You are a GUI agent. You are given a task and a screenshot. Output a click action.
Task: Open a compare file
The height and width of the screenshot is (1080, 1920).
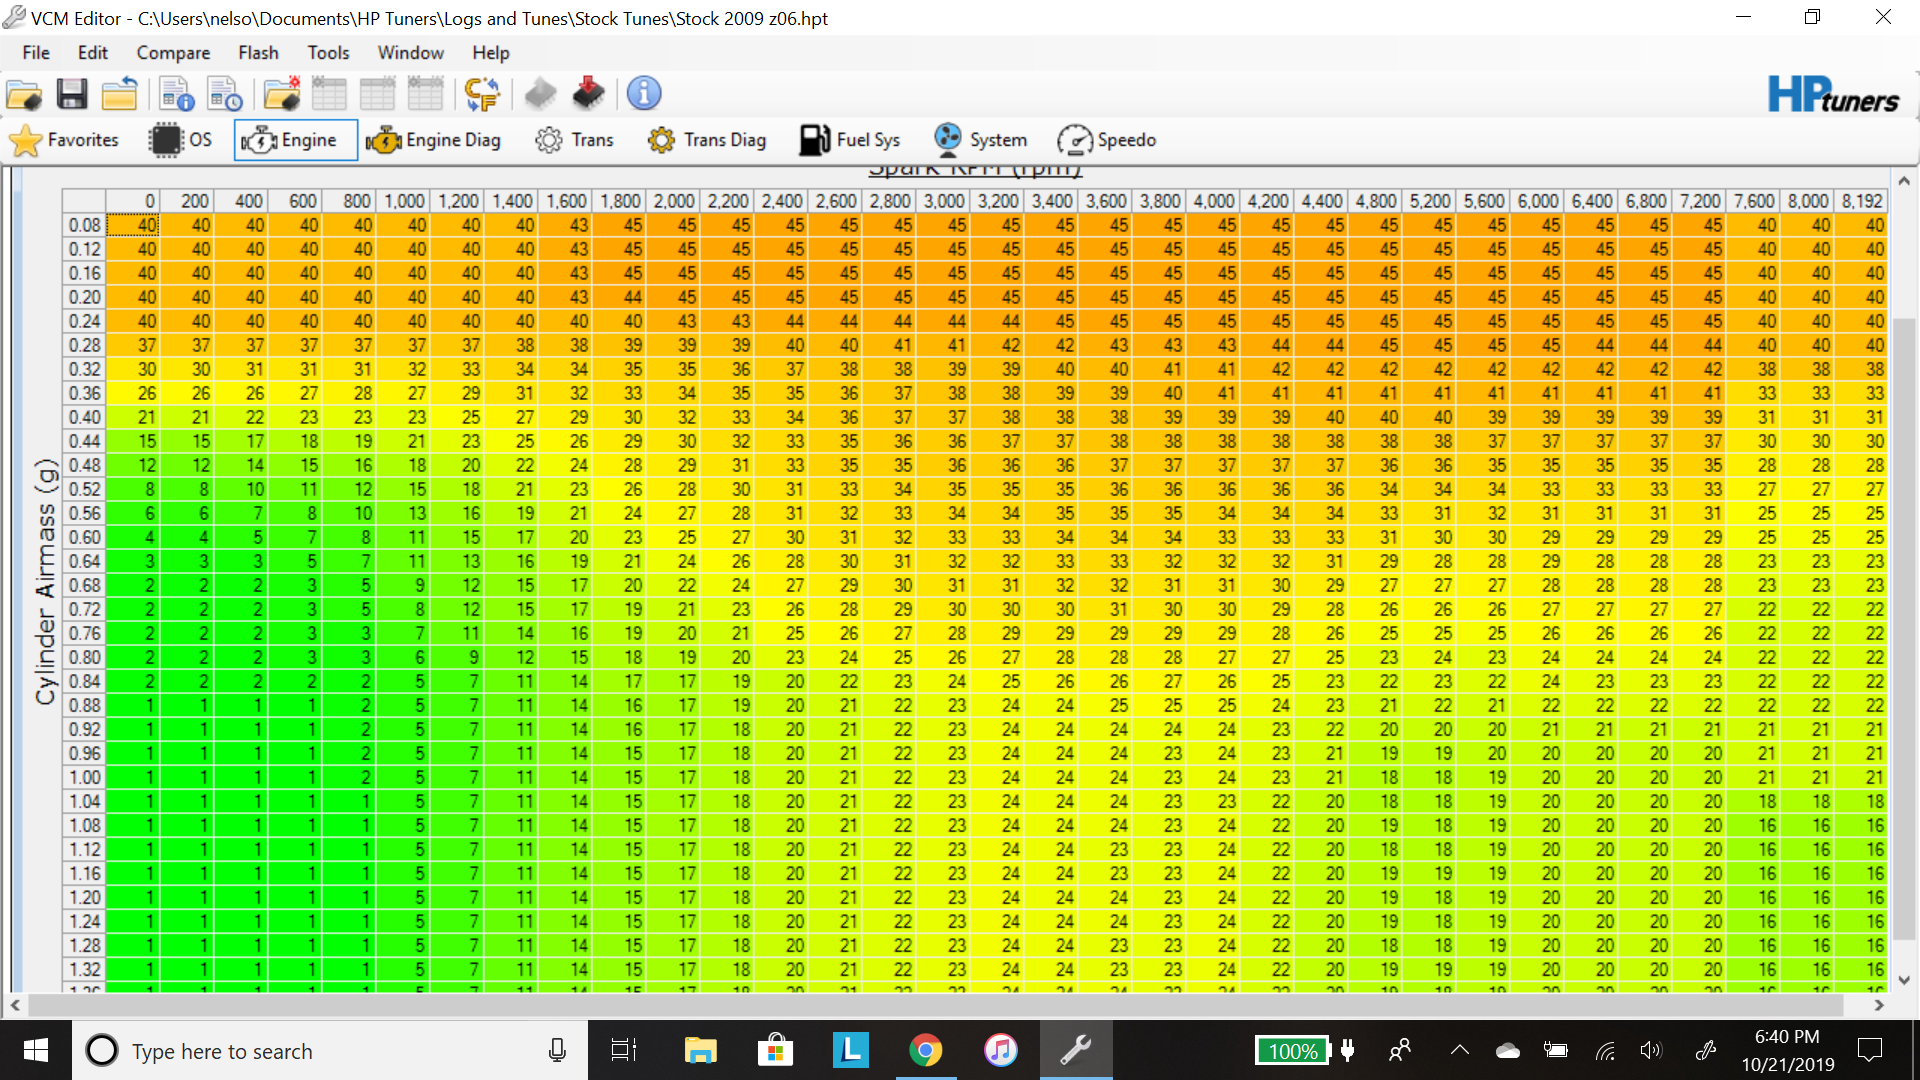[281, 93]
